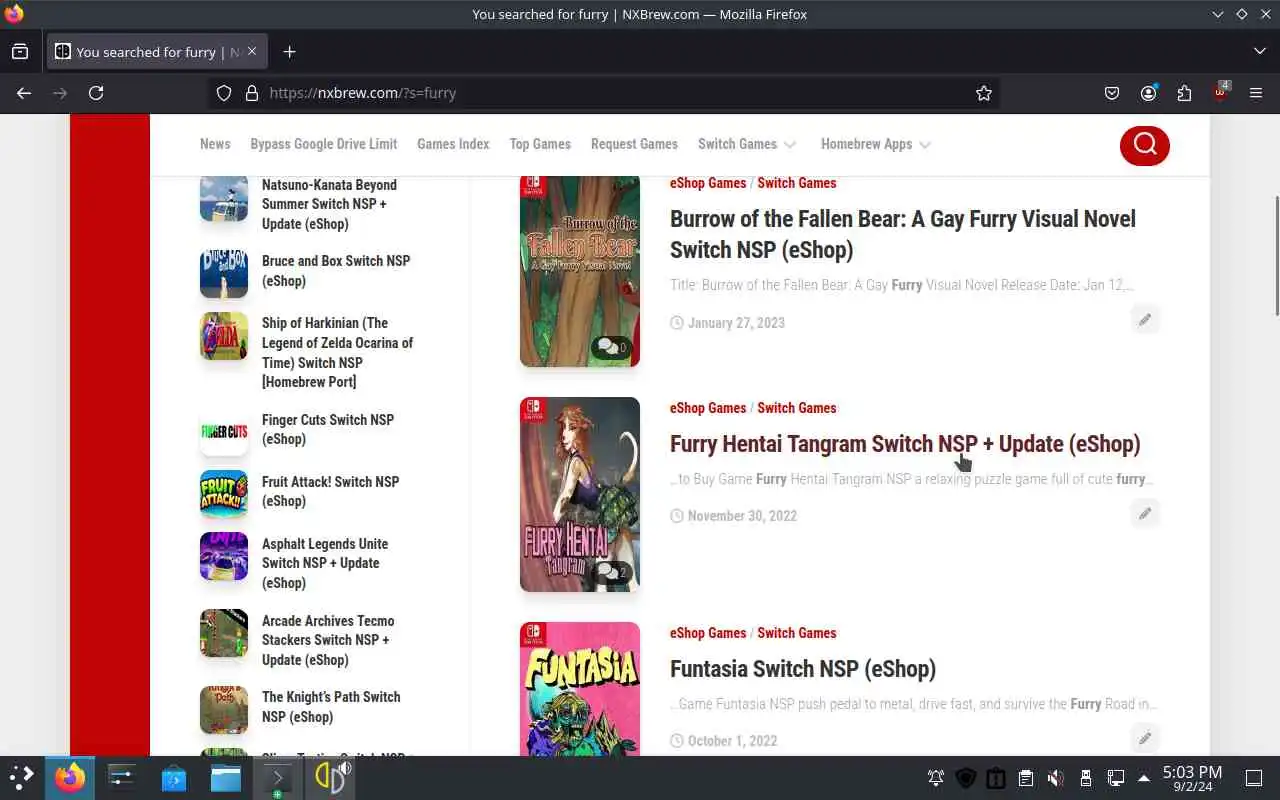Click eShop Games category above Funtasia

point(708,633)
